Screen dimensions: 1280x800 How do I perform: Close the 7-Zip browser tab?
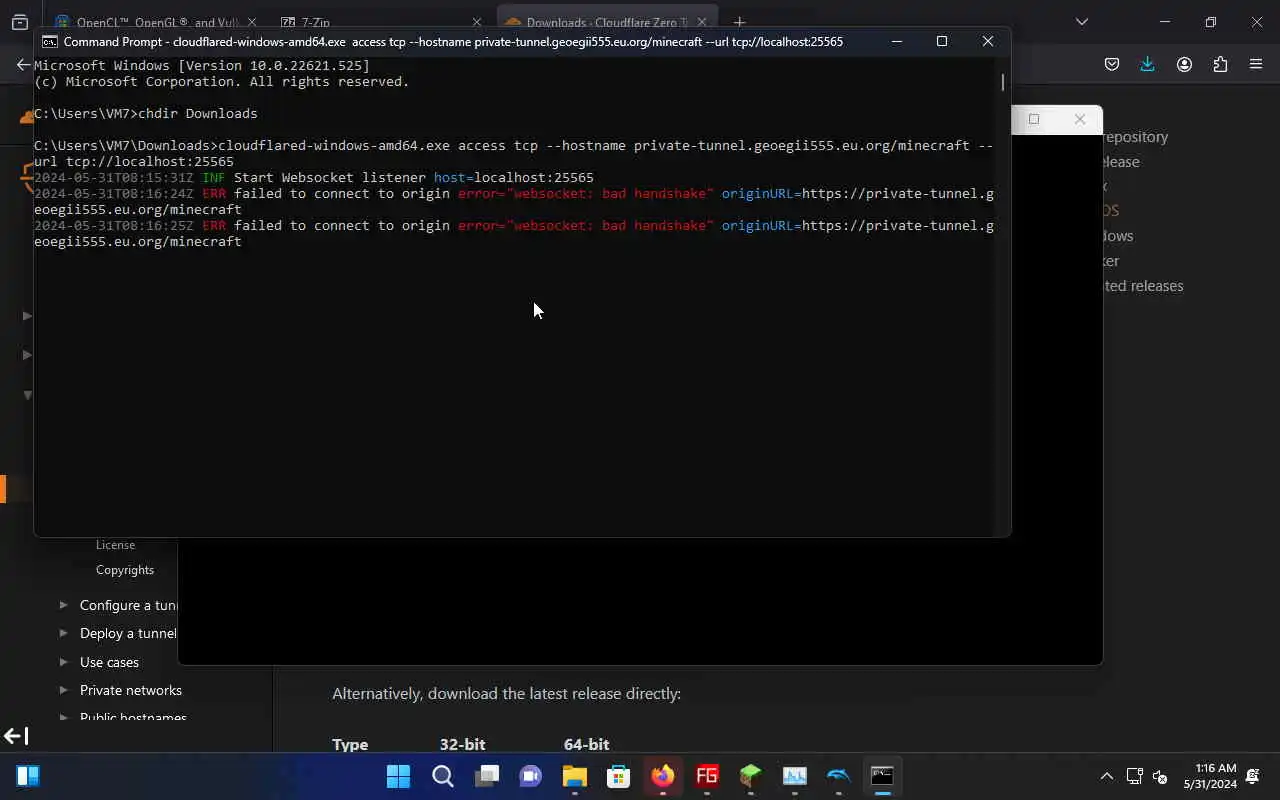(x=477, y=22)
